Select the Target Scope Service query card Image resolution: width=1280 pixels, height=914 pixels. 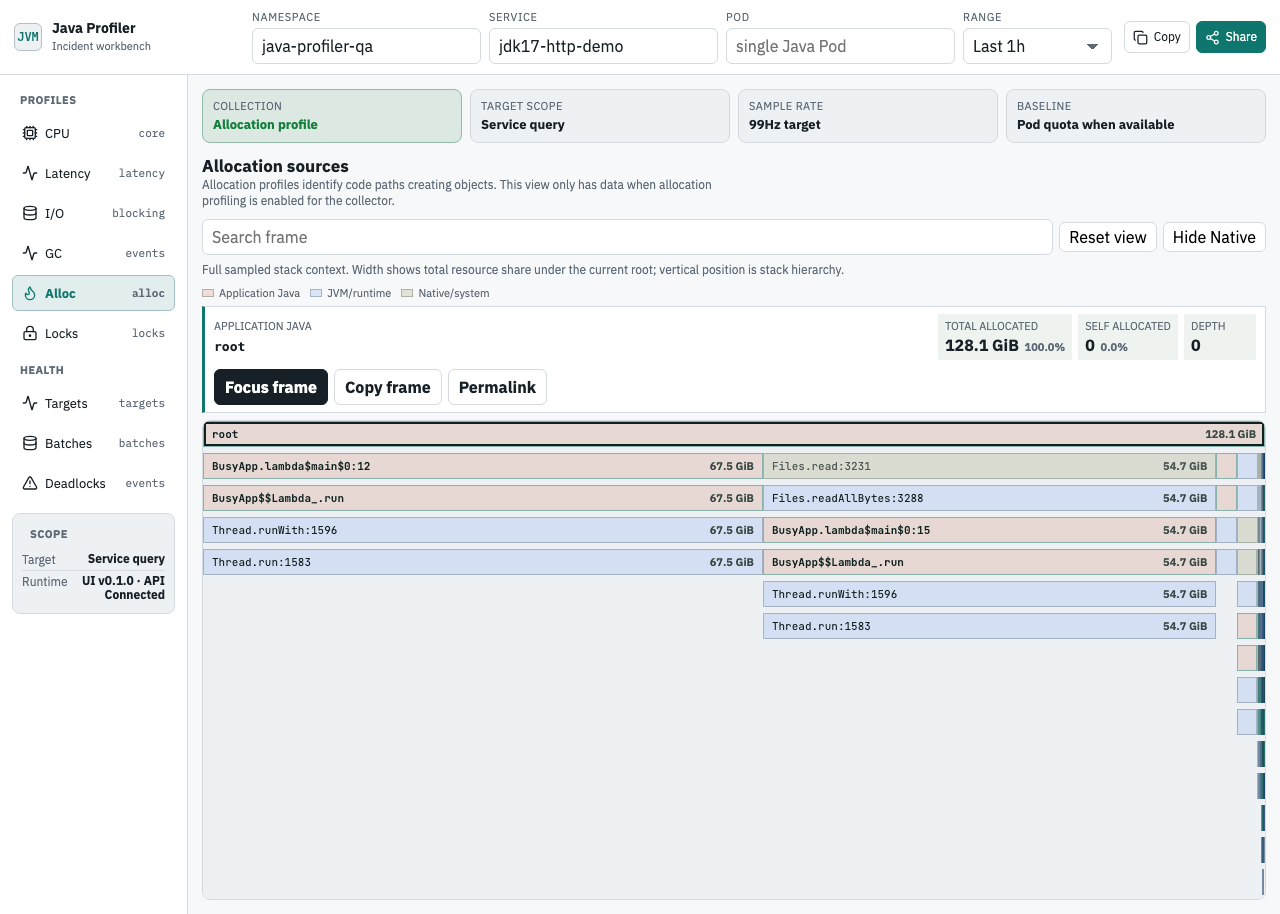(x=600, y=116)
